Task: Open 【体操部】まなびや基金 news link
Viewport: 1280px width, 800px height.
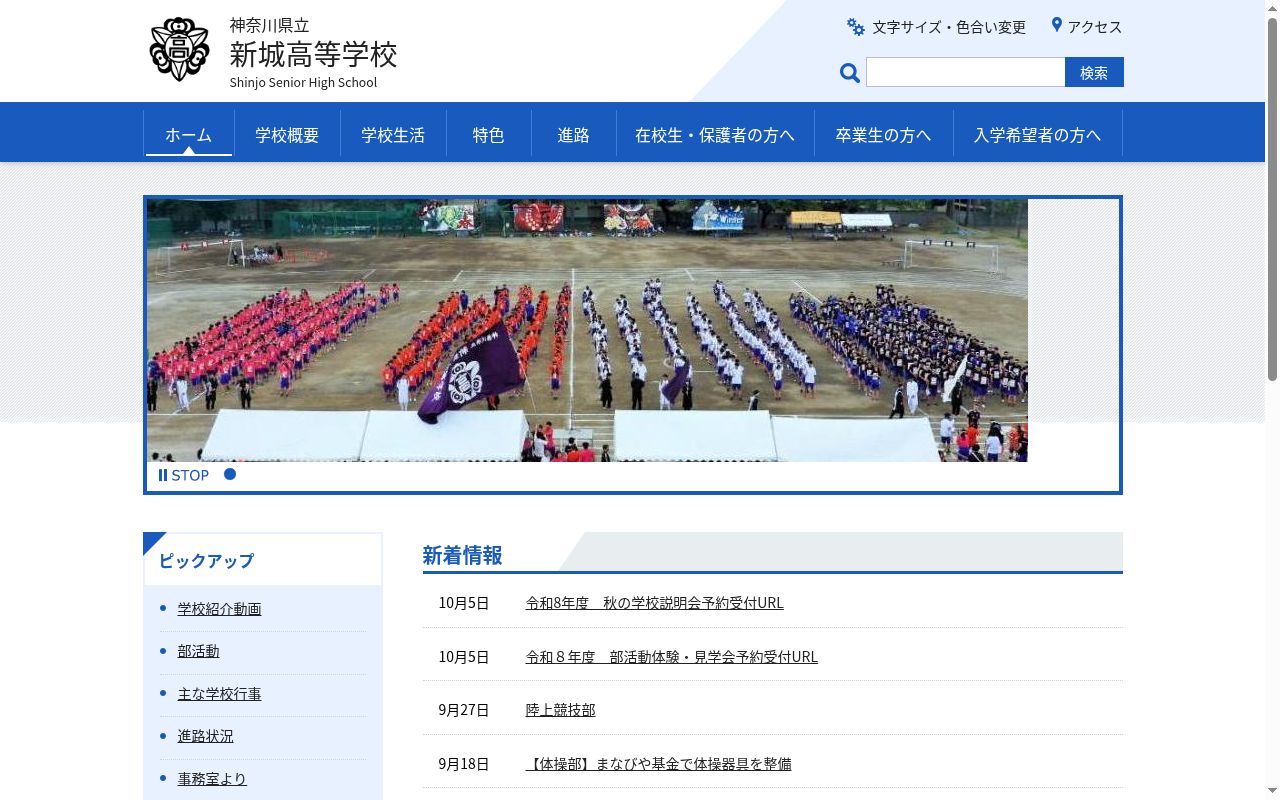Action: [x=658, y=763]
